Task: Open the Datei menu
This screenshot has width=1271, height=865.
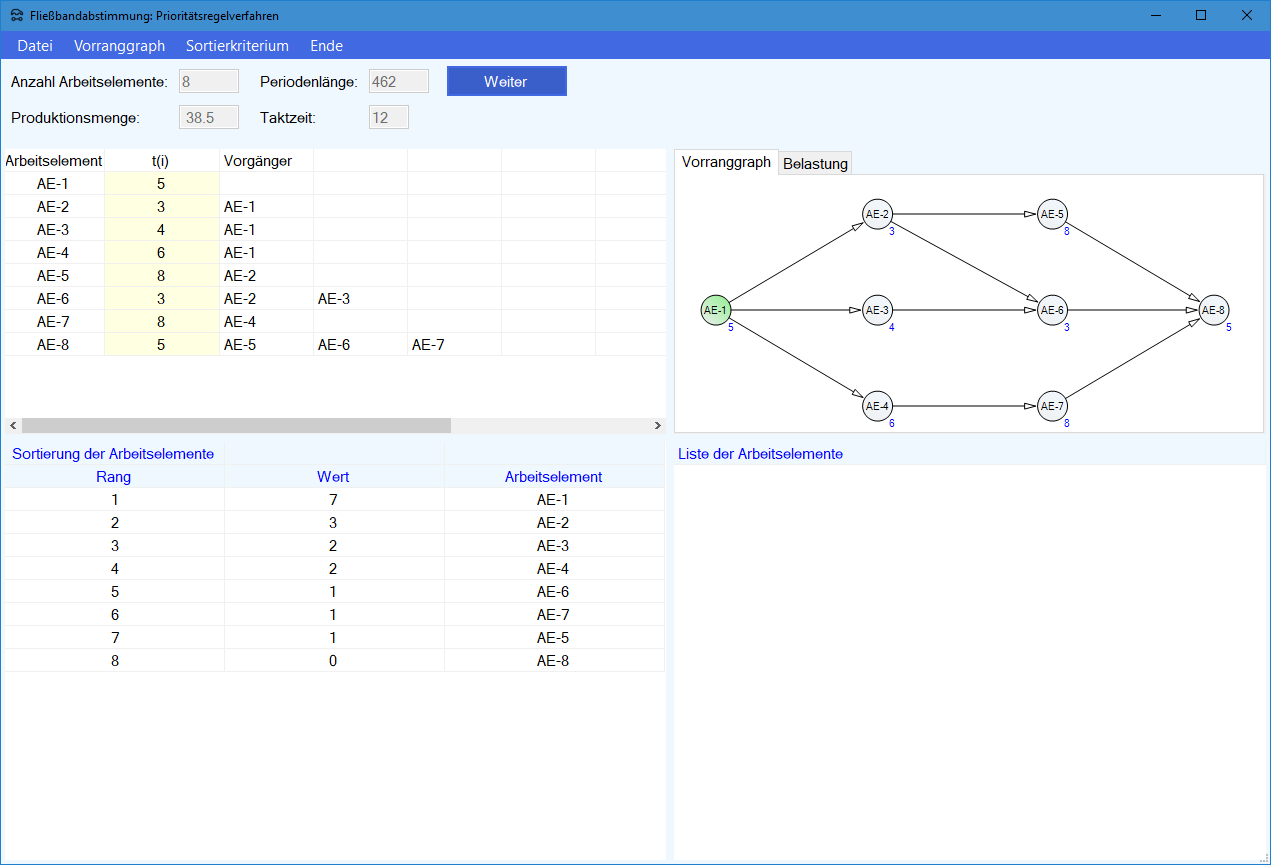Action: pos(35,46)
